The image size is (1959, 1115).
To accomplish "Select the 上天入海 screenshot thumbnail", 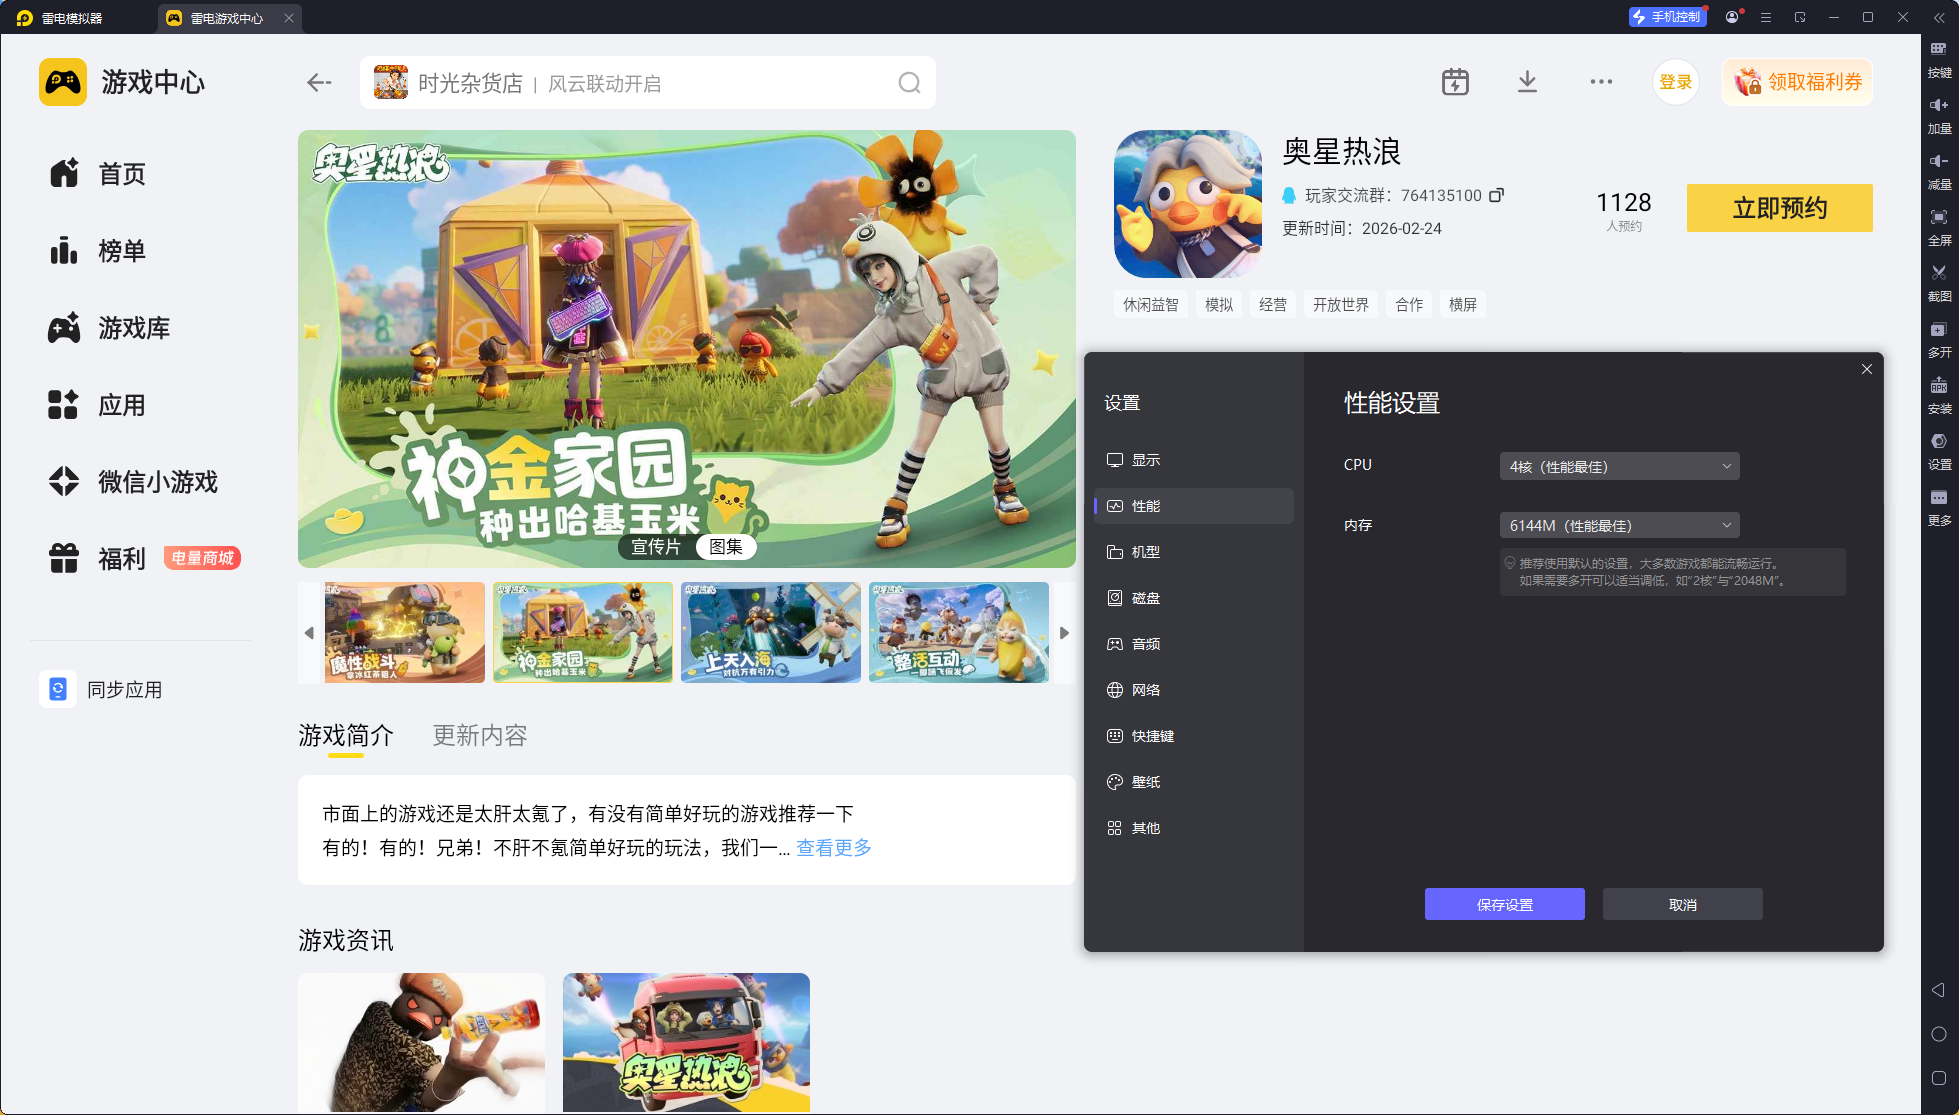I will tap(770, 632).
